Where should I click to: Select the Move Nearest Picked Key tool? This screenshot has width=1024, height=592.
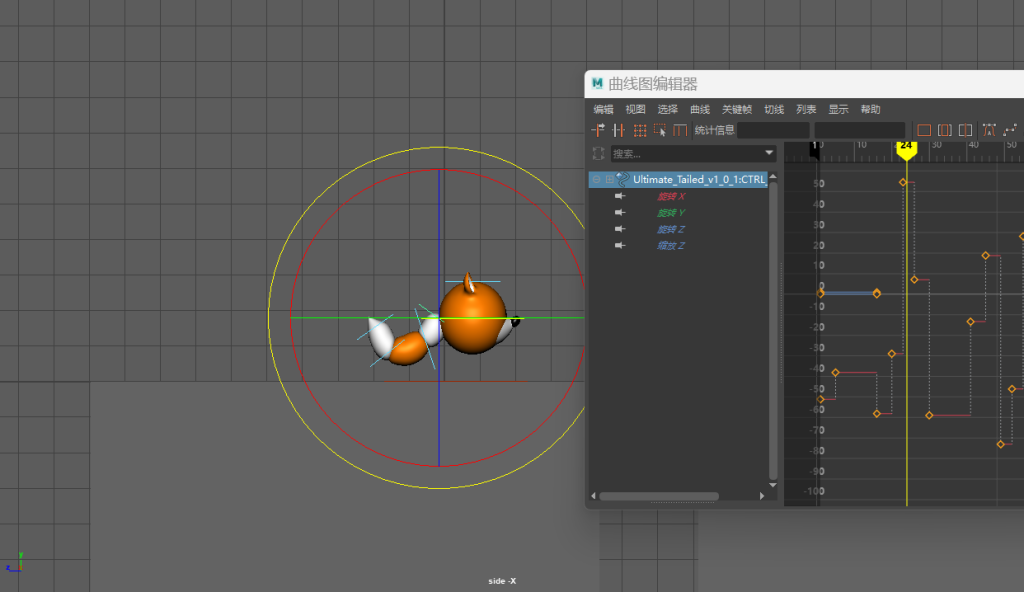598,130
